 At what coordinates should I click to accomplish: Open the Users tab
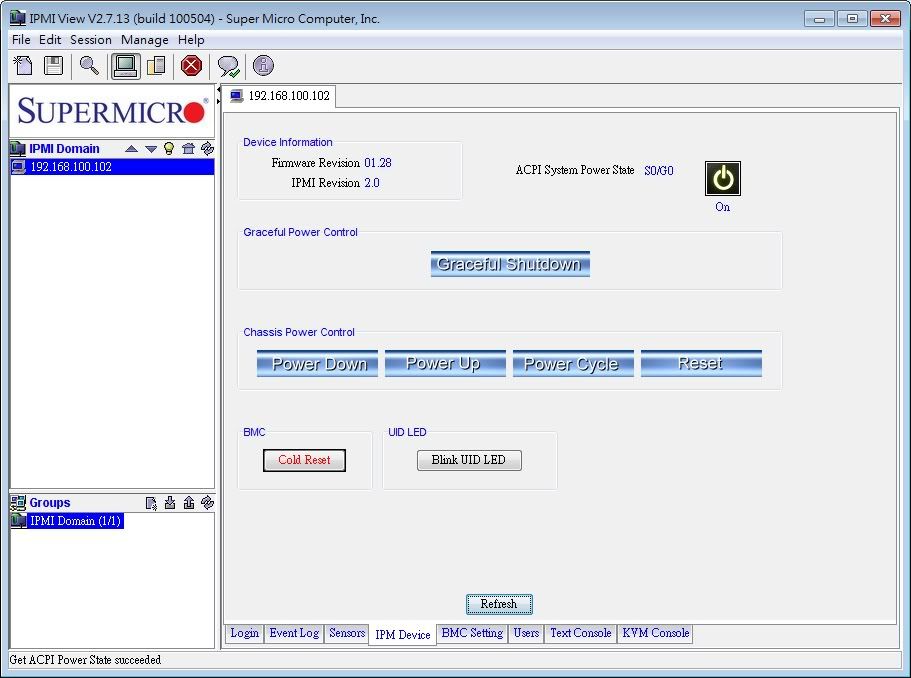(526, 633)
